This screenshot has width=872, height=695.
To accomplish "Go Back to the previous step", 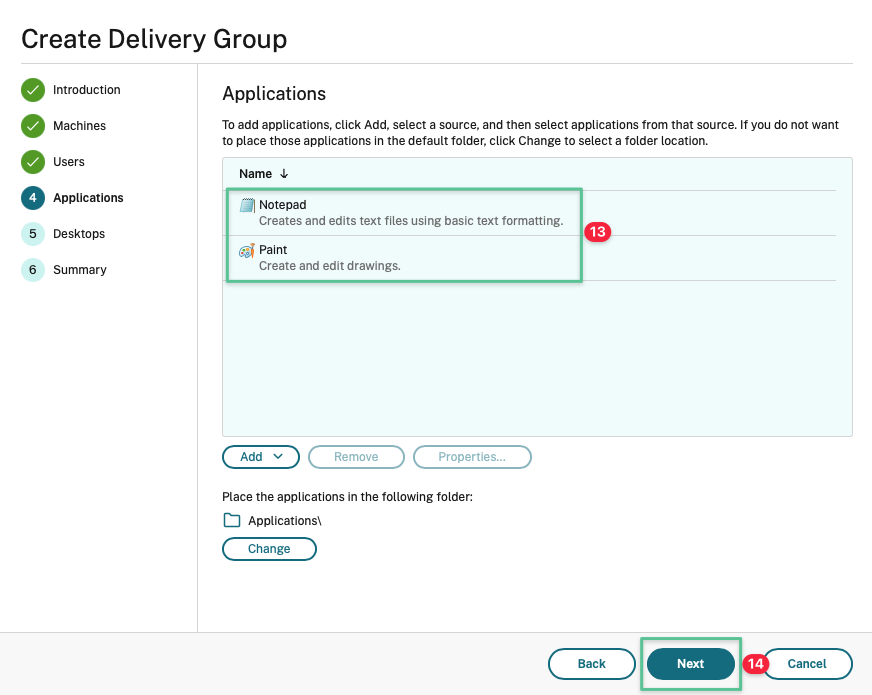I will [591, 664].
